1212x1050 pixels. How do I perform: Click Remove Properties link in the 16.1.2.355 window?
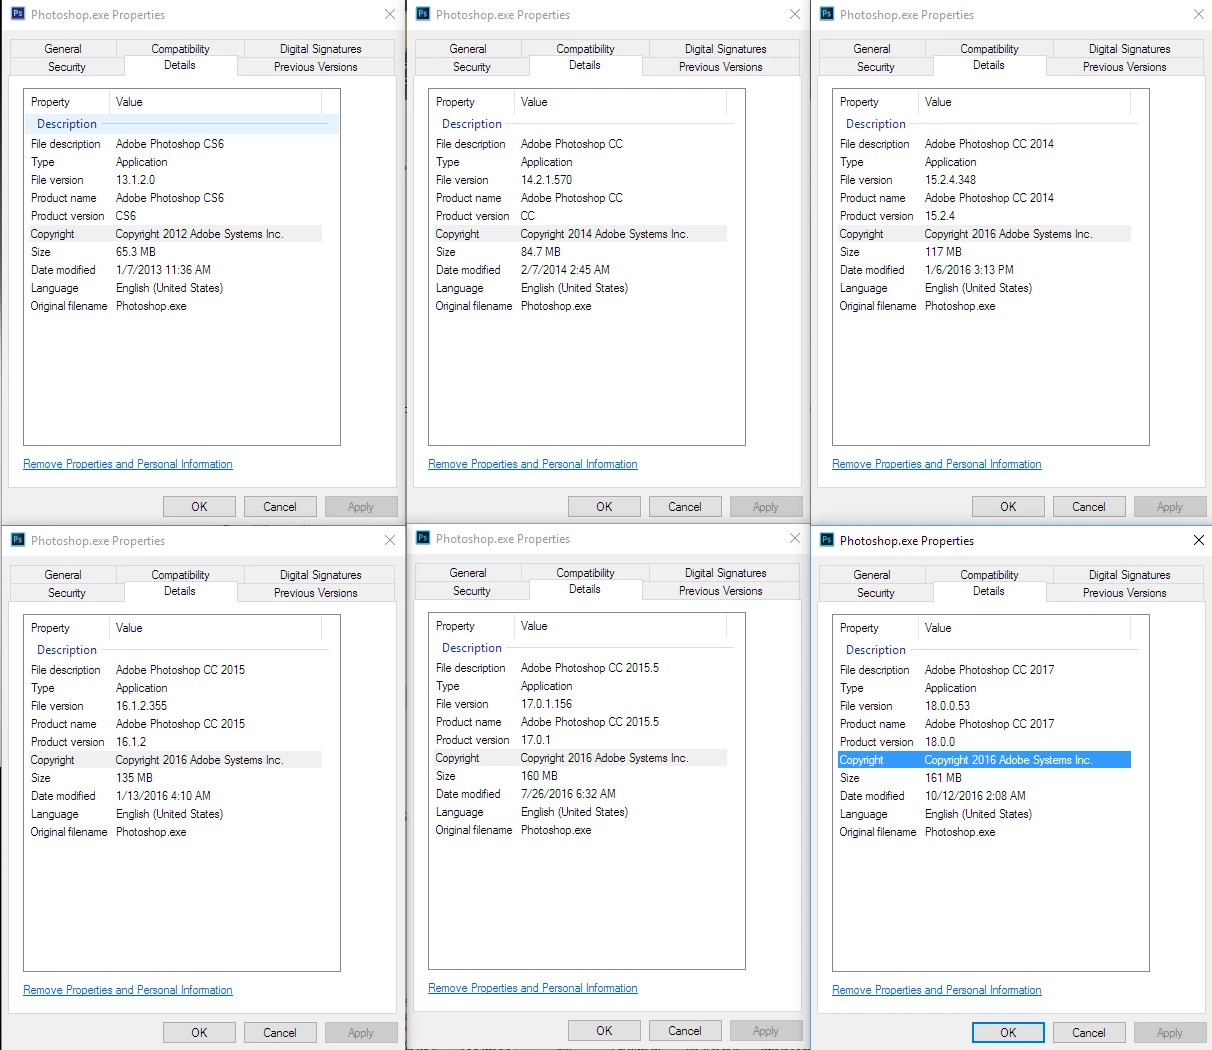(x=128, y=990)
